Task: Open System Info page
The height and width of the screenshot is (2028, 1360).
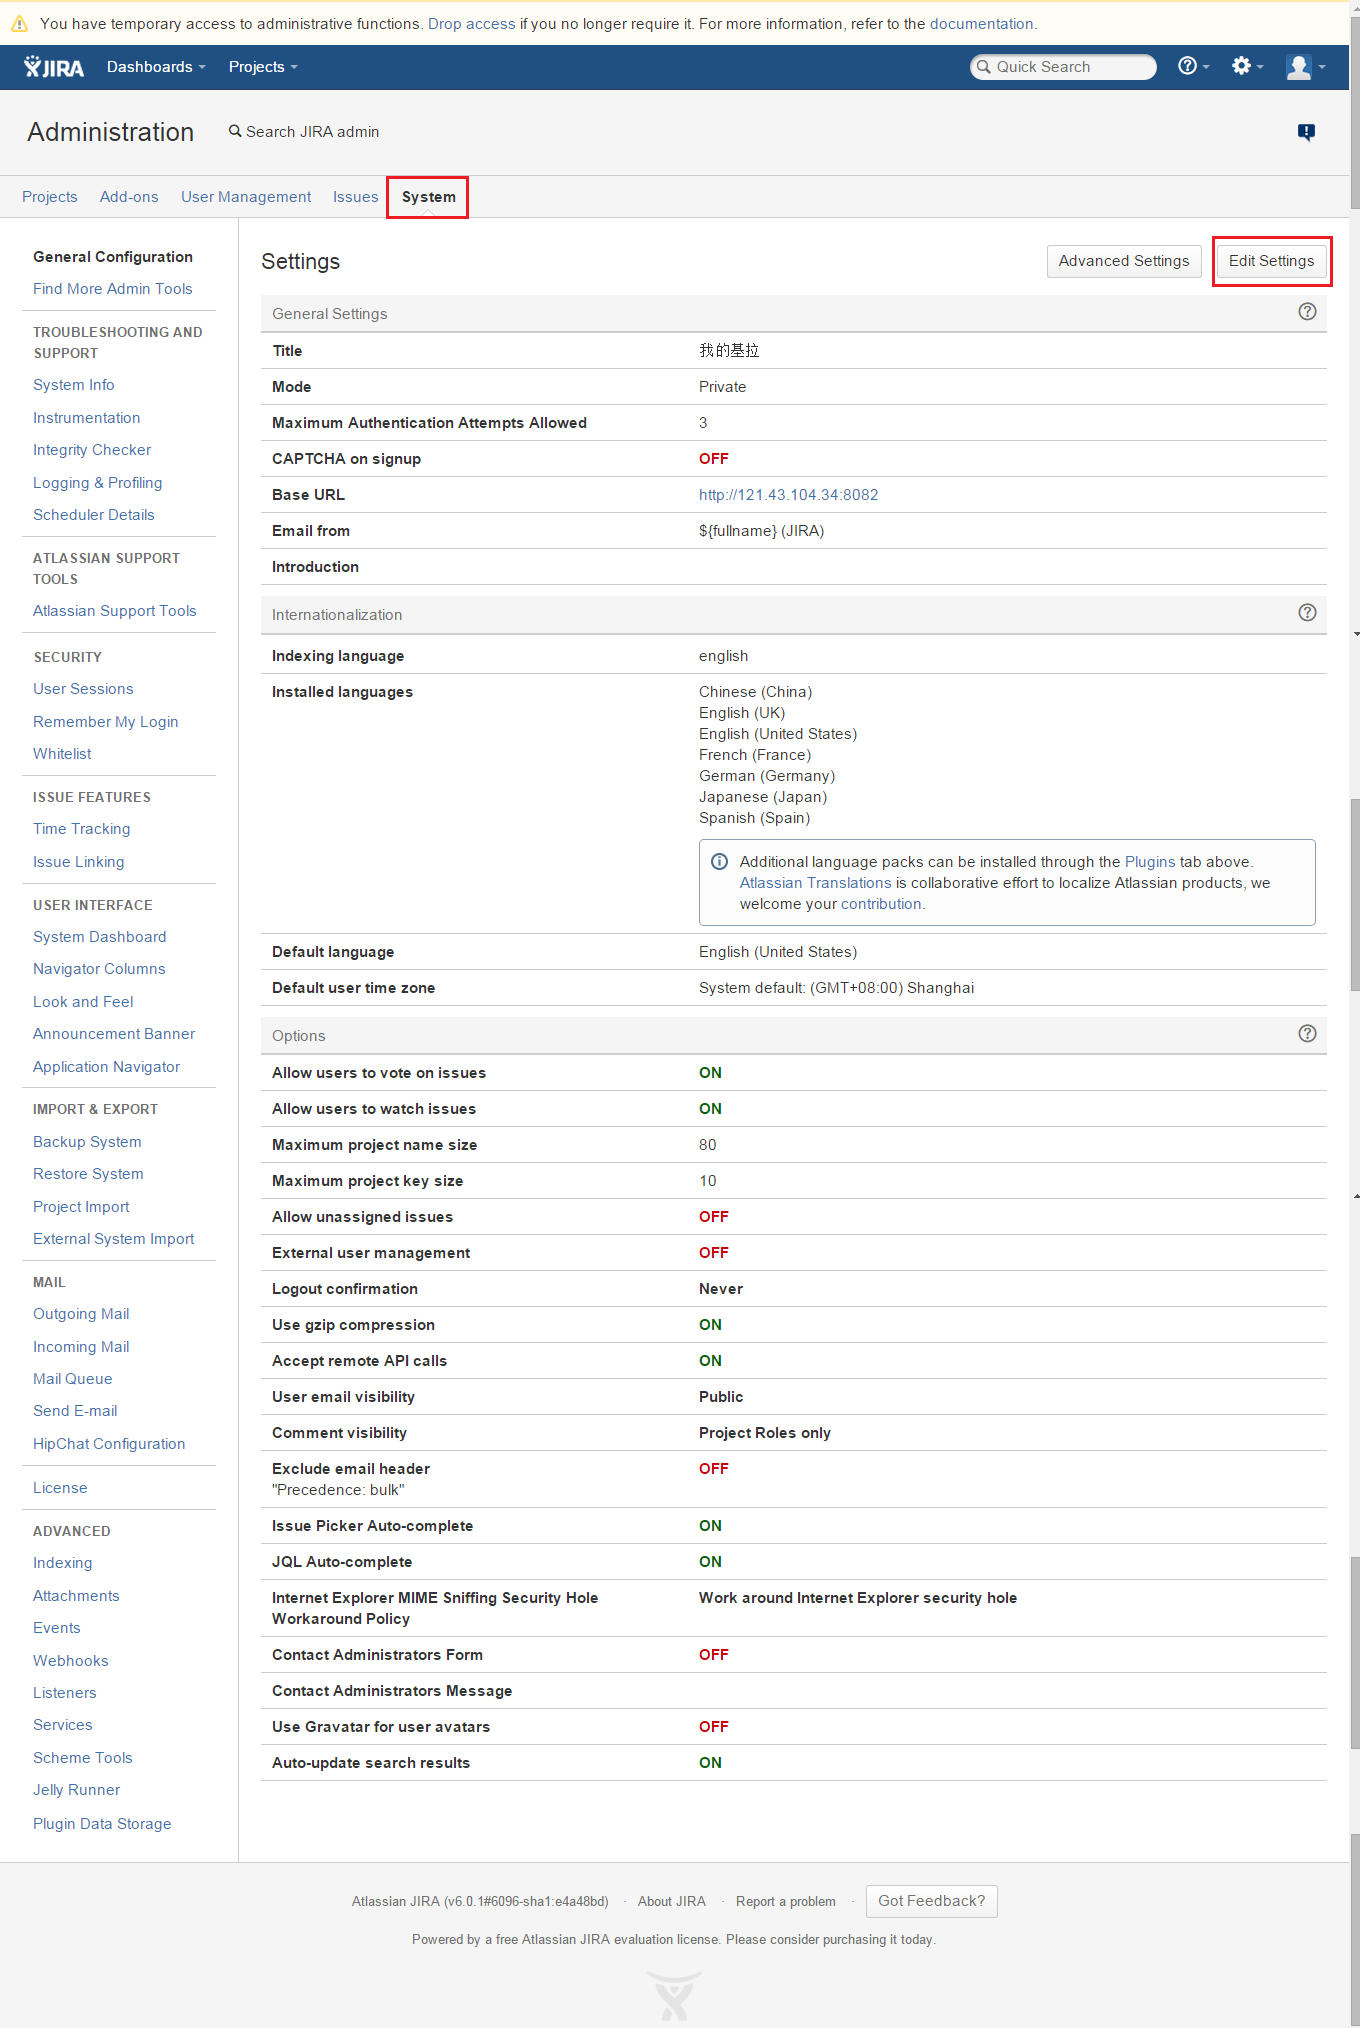Action: click(74, 385)
